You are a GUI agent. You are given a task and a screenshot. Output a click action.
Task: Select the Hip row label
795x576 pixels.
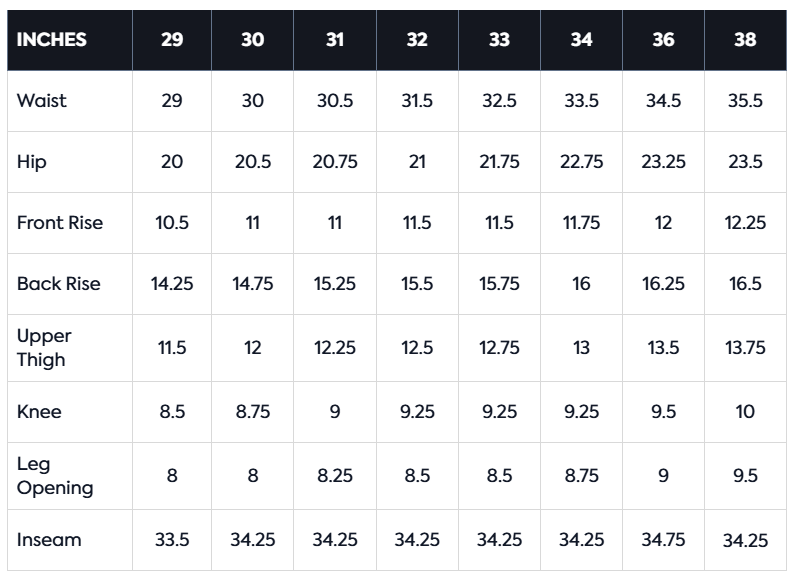(32, 162)
